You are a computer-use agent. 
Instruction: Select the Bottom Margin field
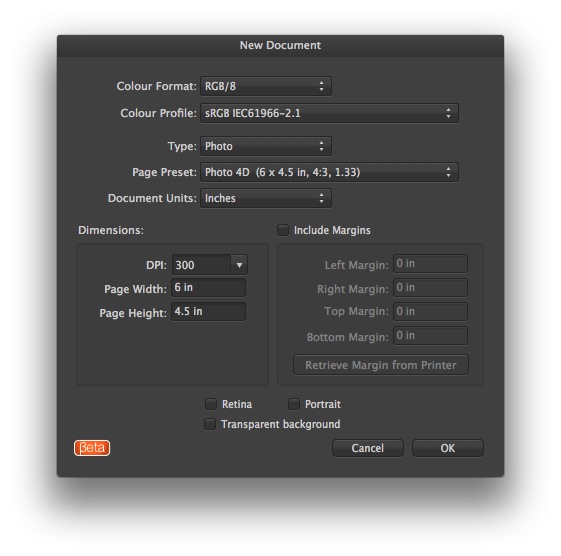click(430, 336)
